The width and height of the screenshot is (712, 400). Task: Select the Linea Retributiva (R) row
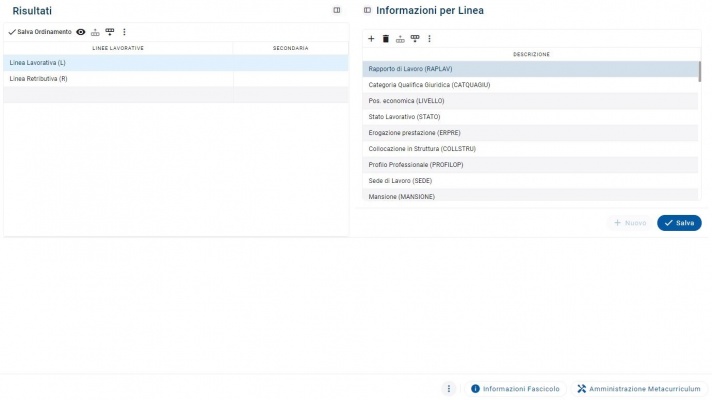(176, 79)
